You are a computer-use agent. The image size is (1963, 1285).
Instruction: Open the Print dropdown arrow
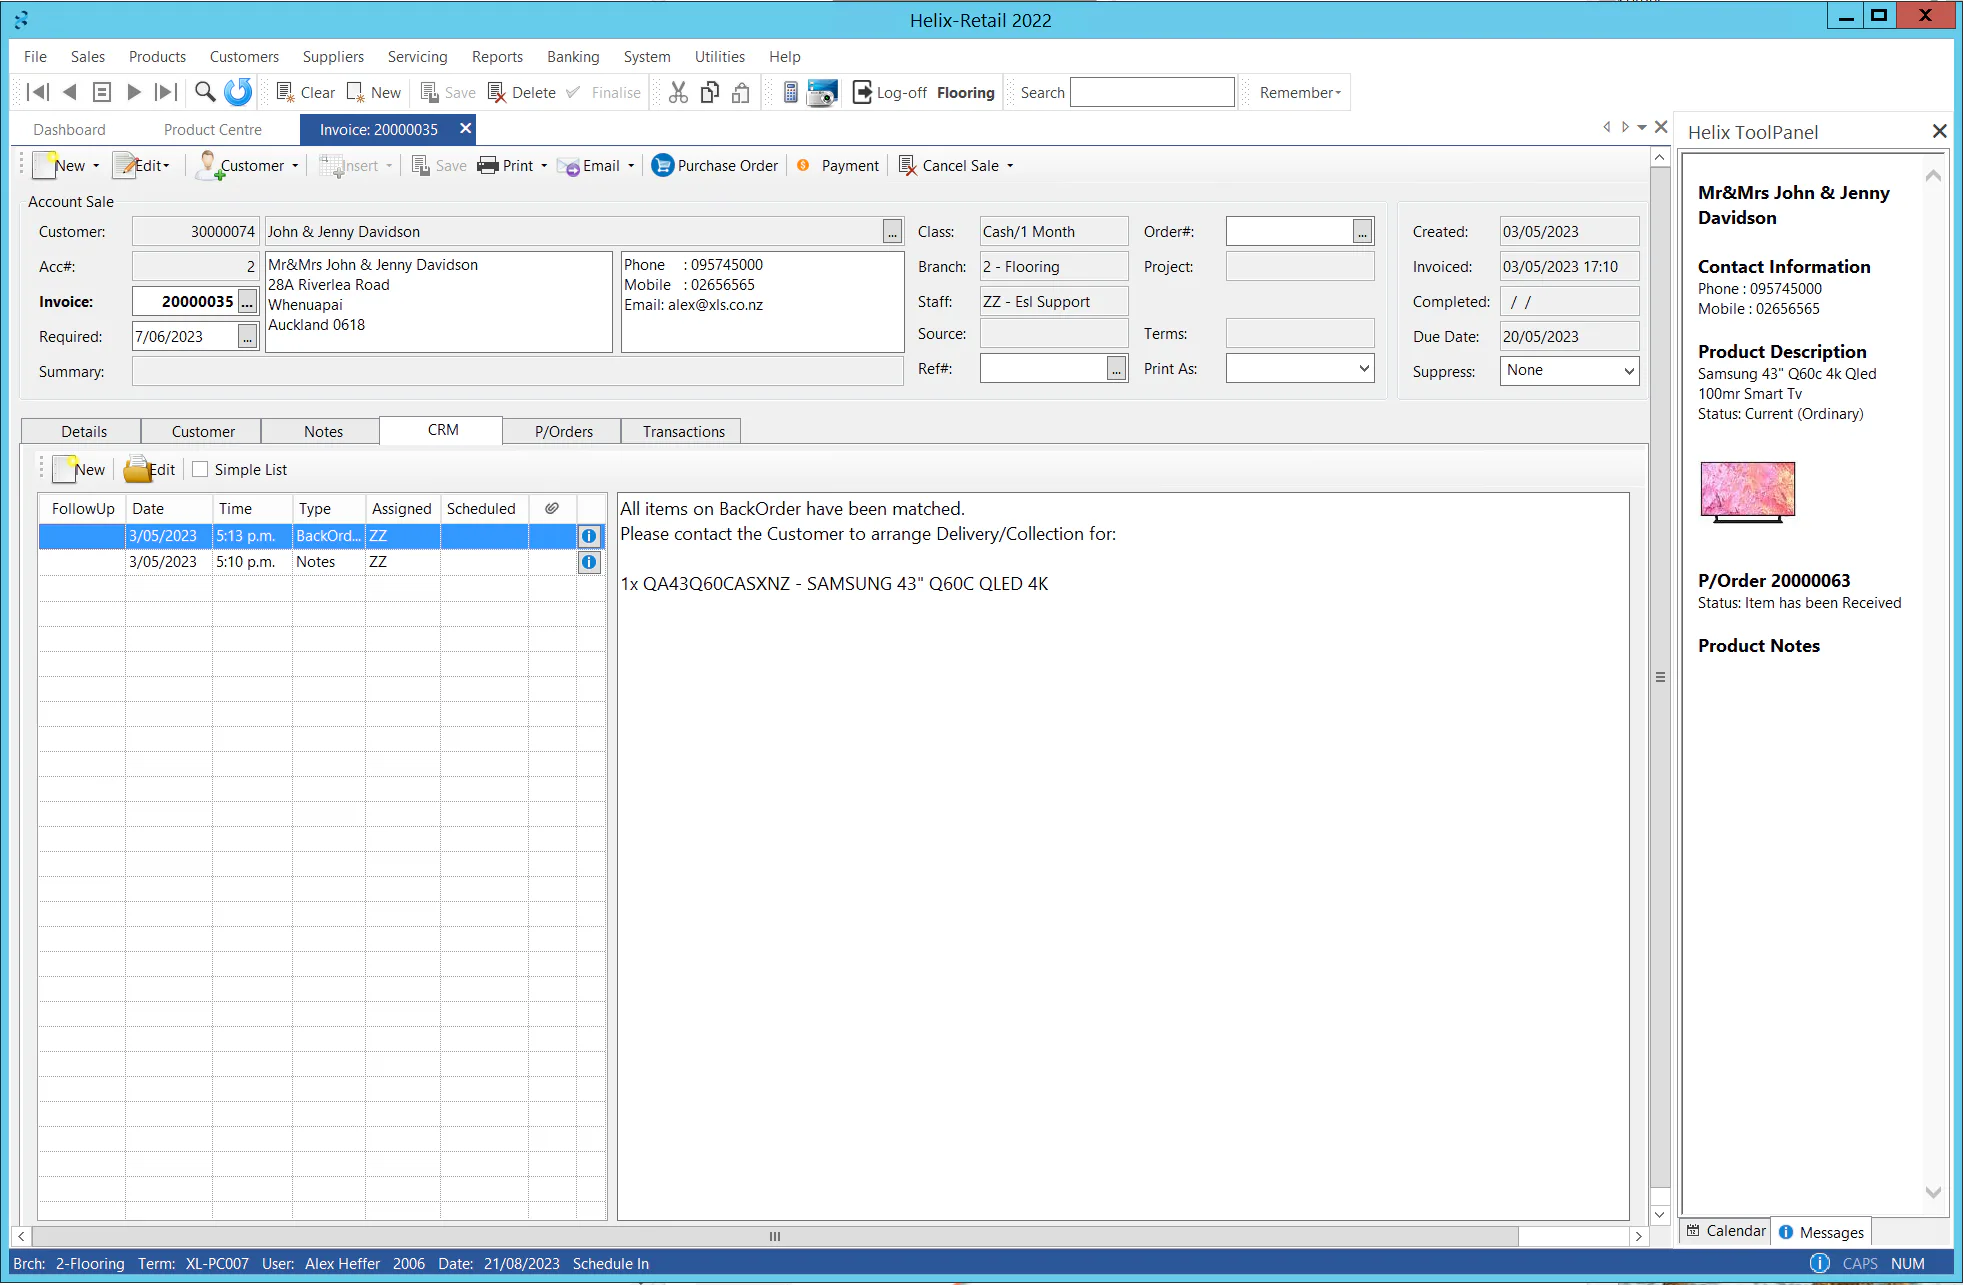click(544, 166)
